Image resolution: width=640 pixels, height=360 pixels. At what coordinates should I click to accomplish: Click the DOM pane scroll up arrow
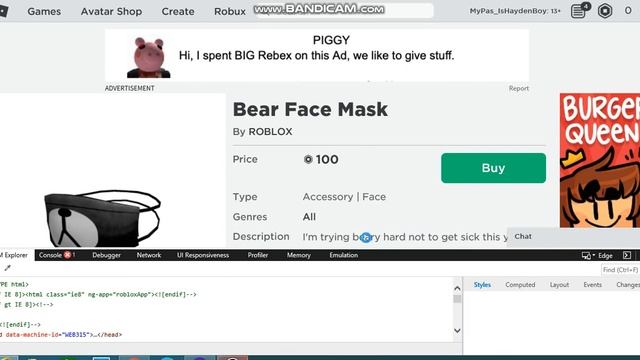click(457, 288)
